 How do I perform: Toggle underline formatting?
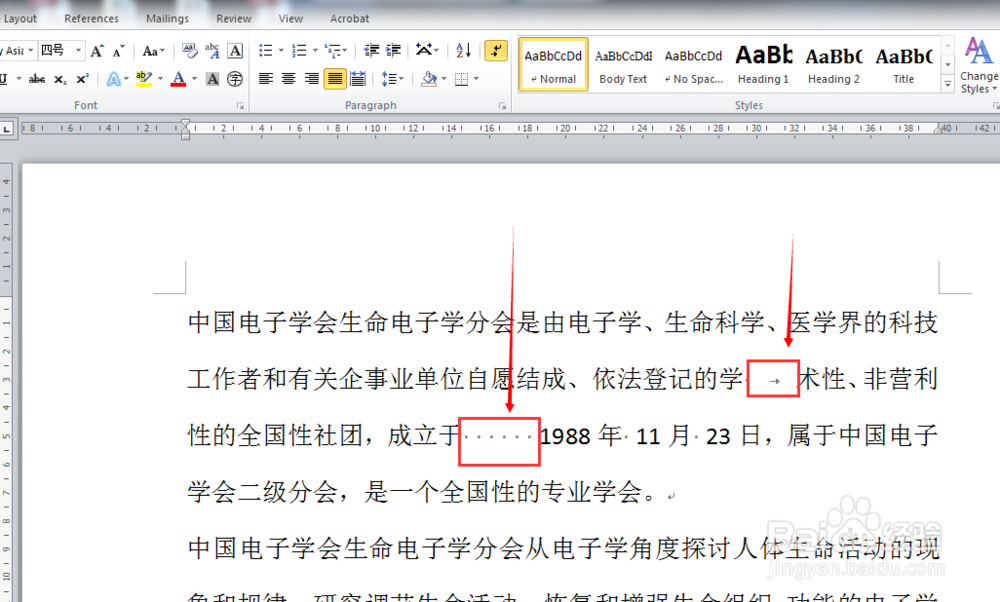pos(4,79)
